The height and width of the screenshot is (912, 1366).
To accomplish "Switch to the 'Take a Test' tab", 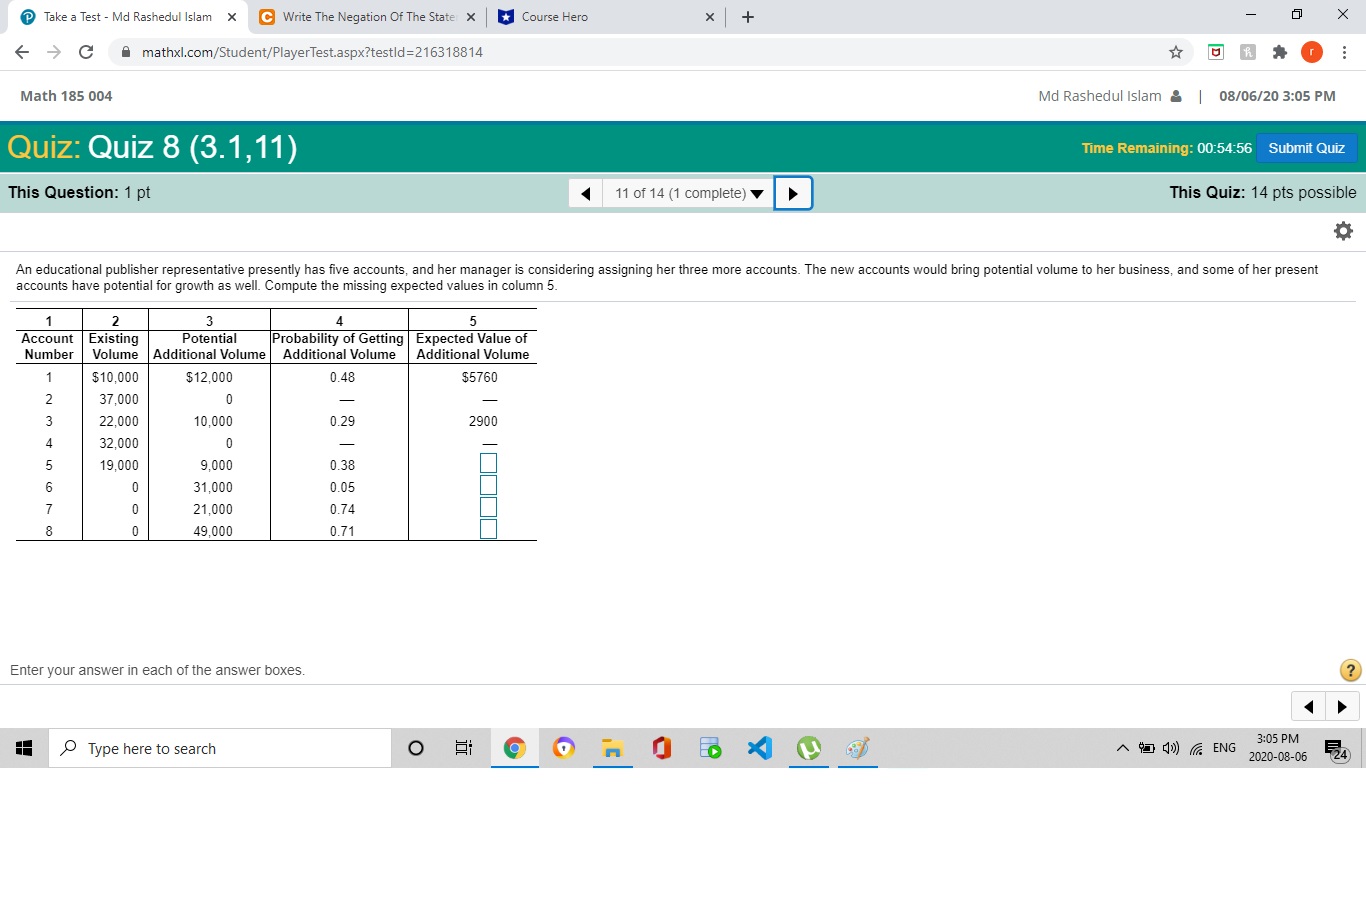I will pos(128,17).
